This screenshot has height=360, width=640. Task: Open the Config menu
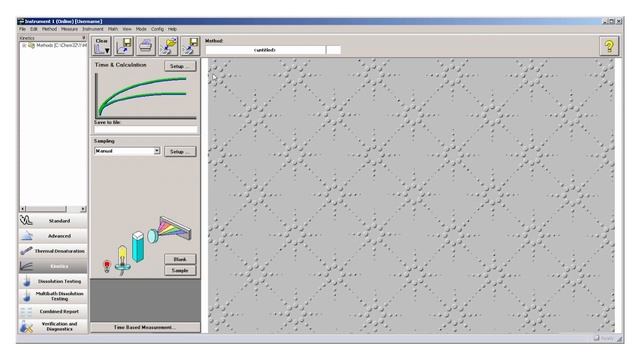coord(157,29)
